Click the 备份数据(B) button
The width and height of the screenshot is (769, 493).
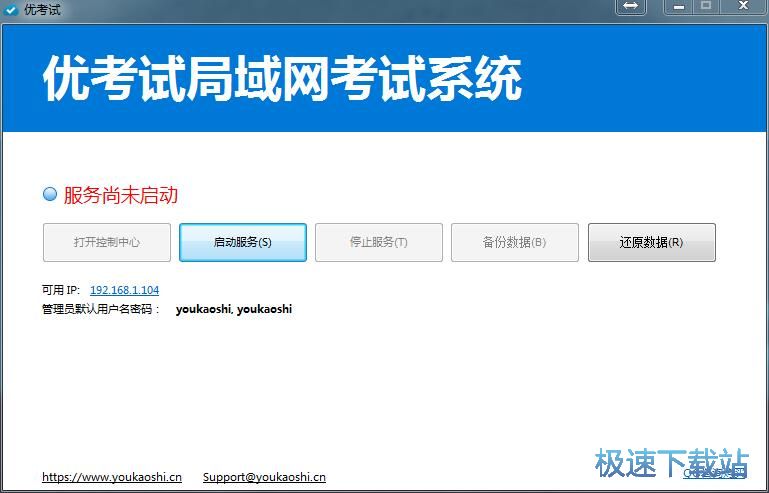click(x=514, y=242)
